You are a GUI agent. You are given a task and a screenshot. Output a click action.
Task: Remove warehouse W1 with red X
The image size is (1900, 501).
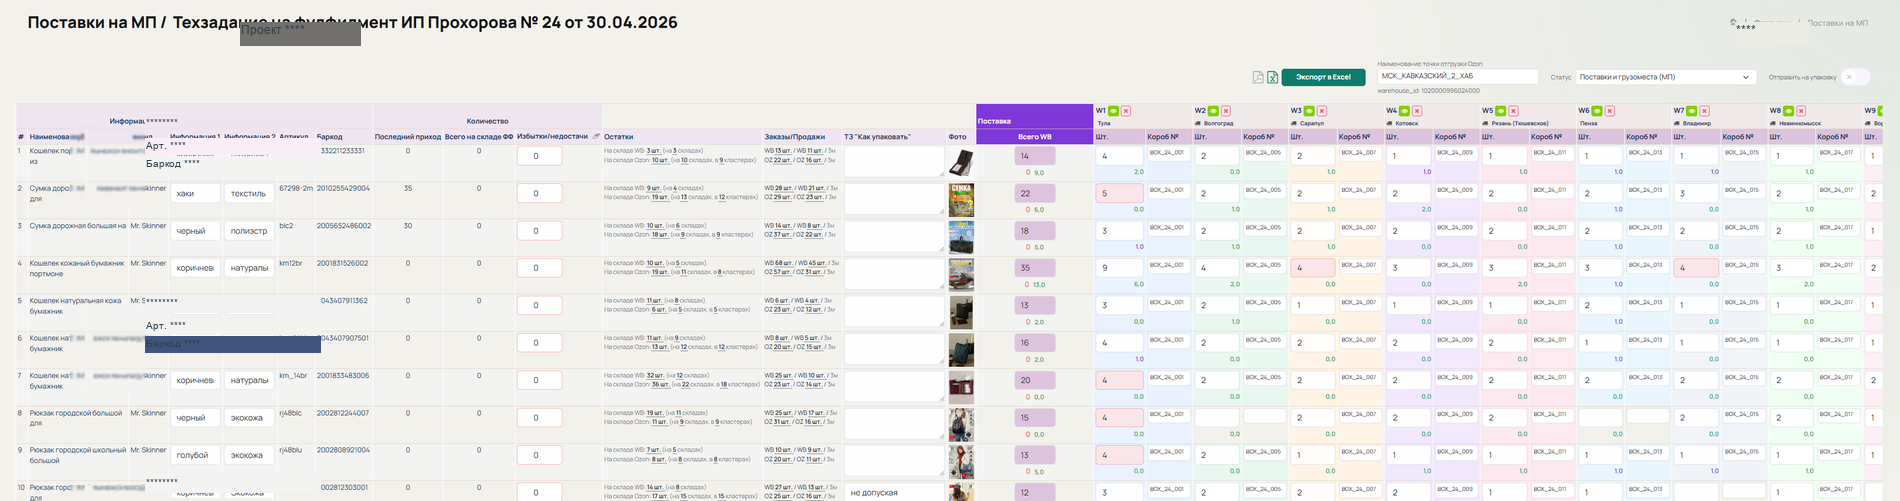[1126, 111]
